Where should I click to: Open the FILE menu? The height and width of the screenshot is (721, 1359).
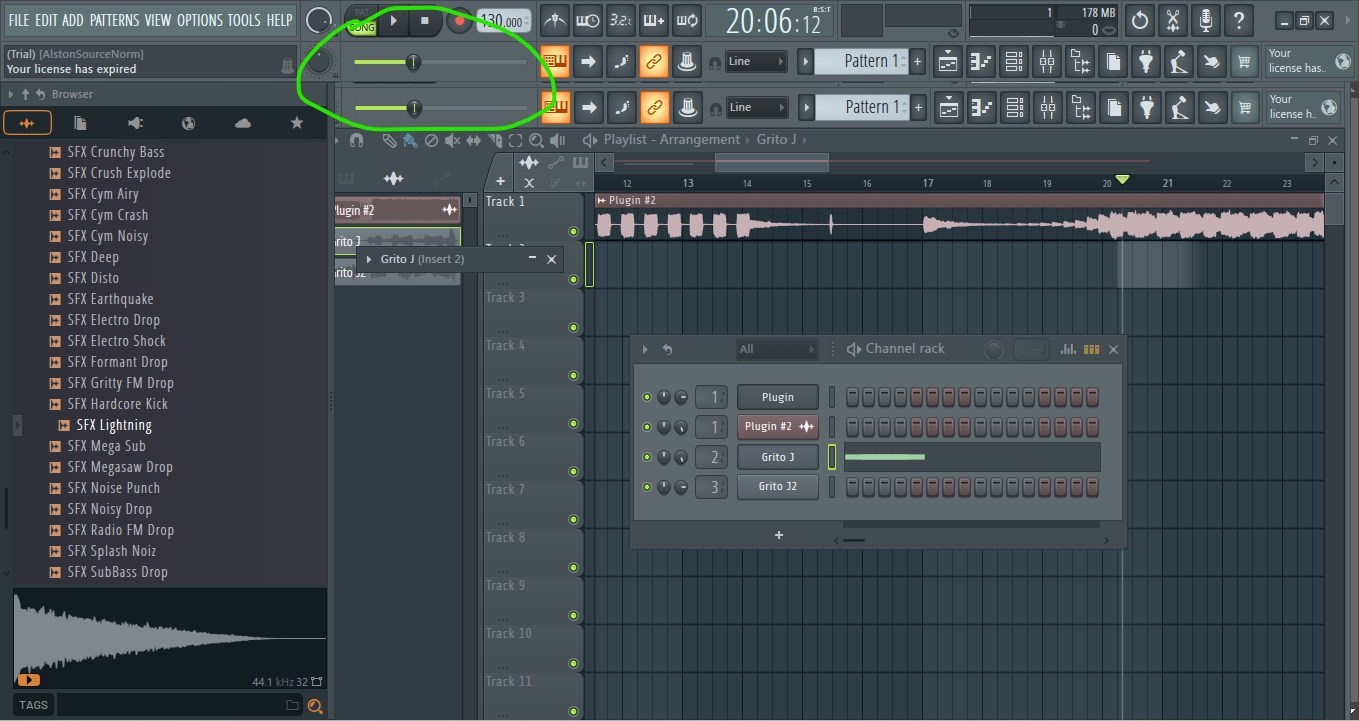tap(18, 20)
